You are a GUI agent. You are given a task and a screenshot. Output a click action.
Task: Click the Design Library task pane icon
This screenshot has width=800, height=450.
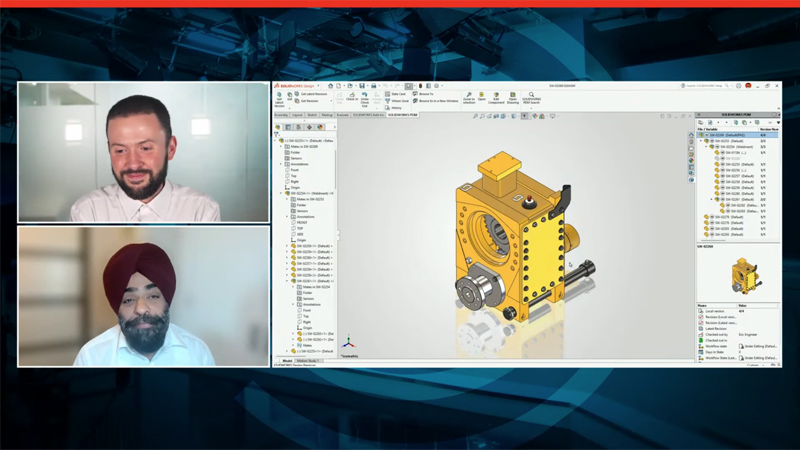[691, 141]
